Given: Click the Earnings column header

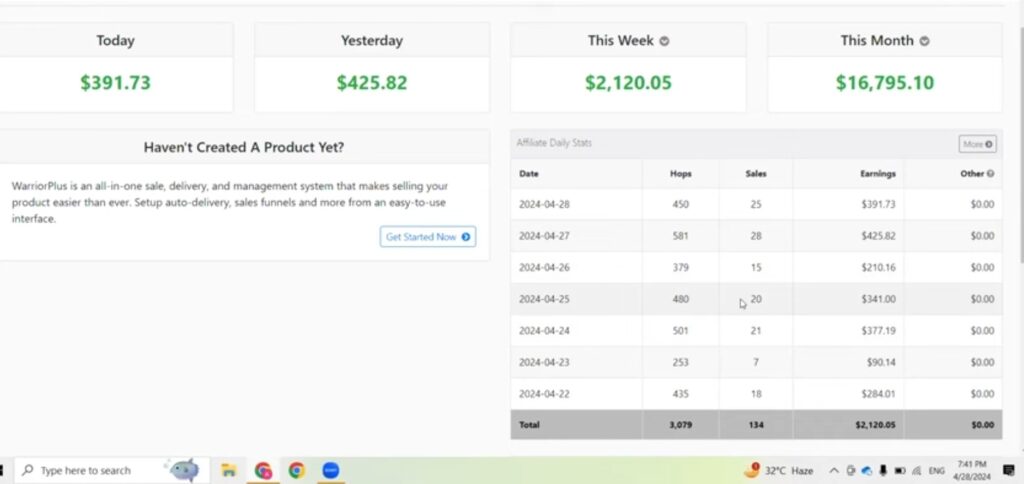Looking at the screenshot, I should (877, 174).
